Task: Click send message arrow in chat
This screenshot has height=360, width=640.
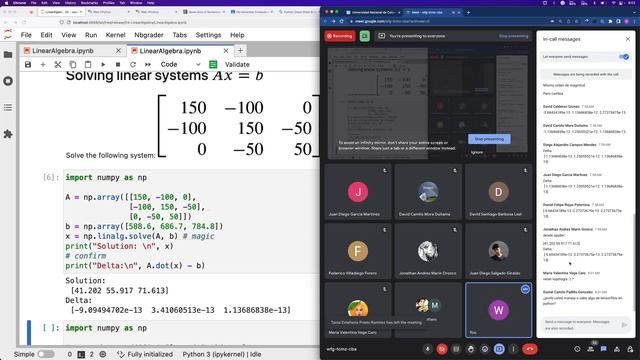Action: tap(624, 325)
